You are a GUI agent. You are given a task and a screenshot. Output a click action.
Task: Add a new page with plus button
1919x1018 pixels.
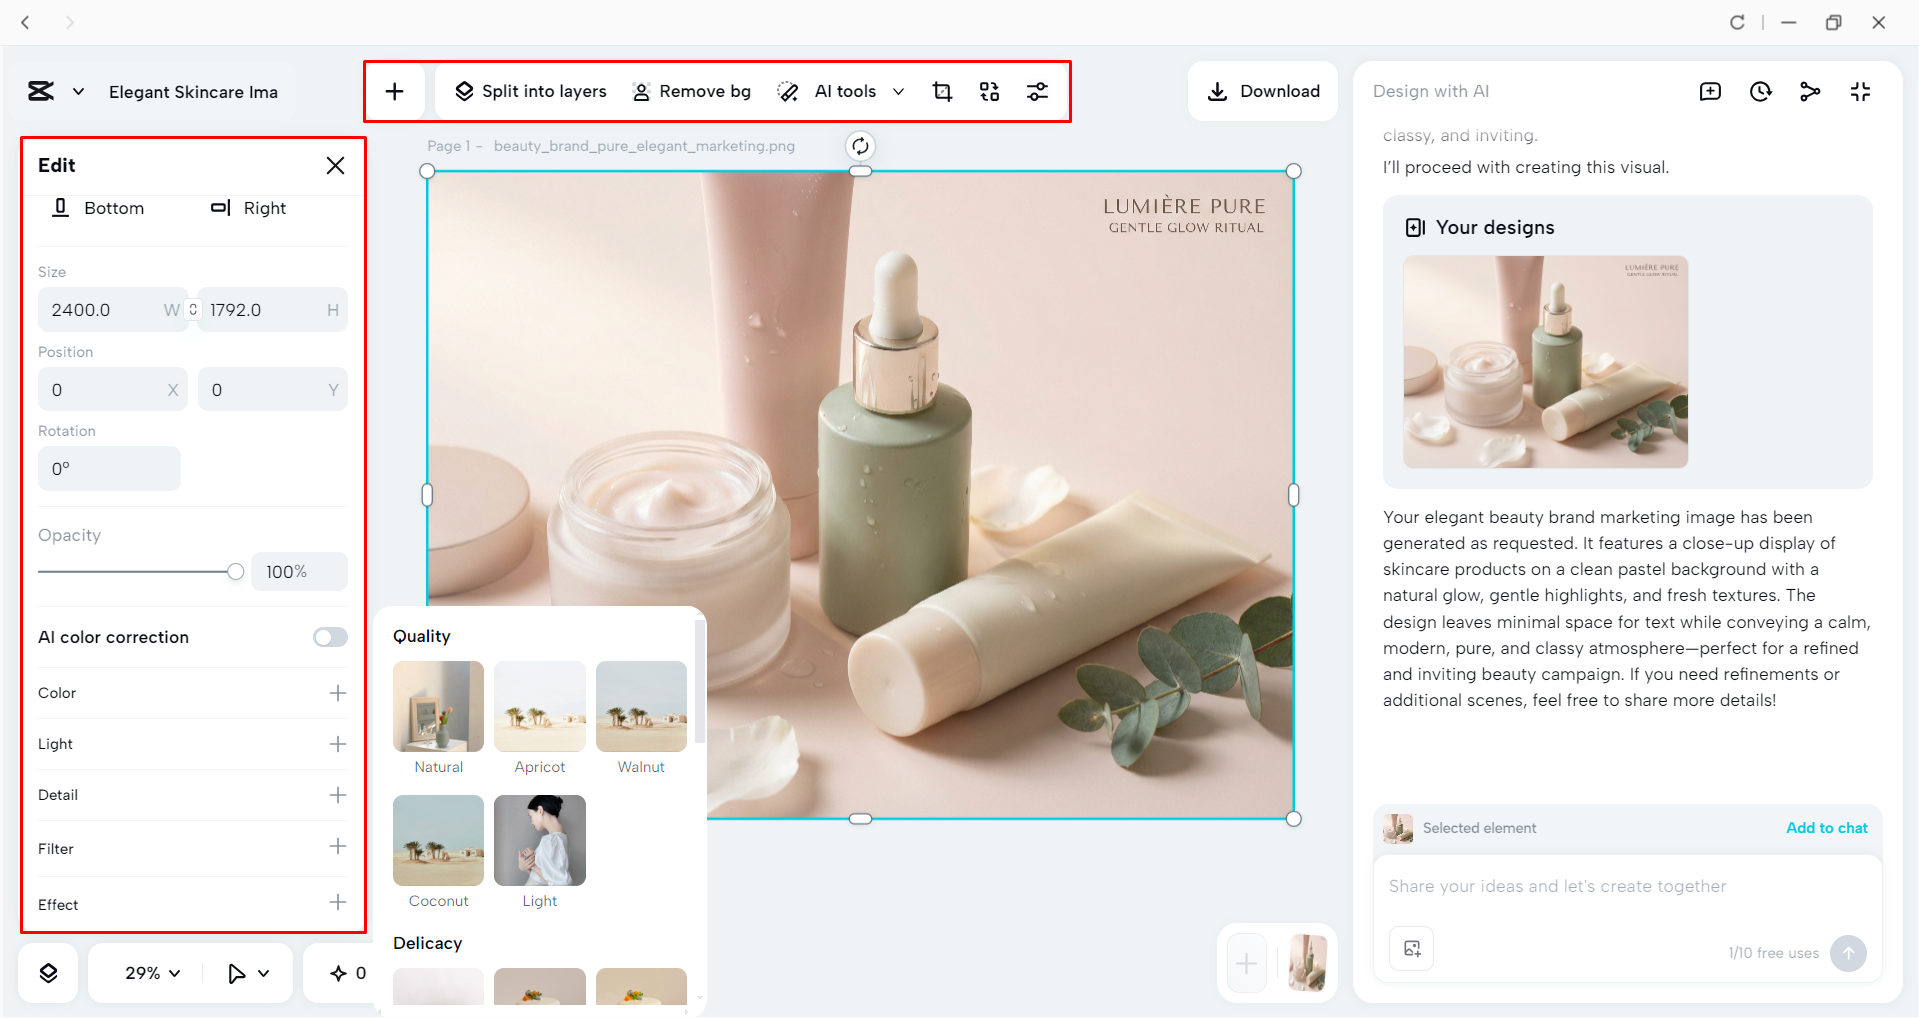(x=1246, y=964)
